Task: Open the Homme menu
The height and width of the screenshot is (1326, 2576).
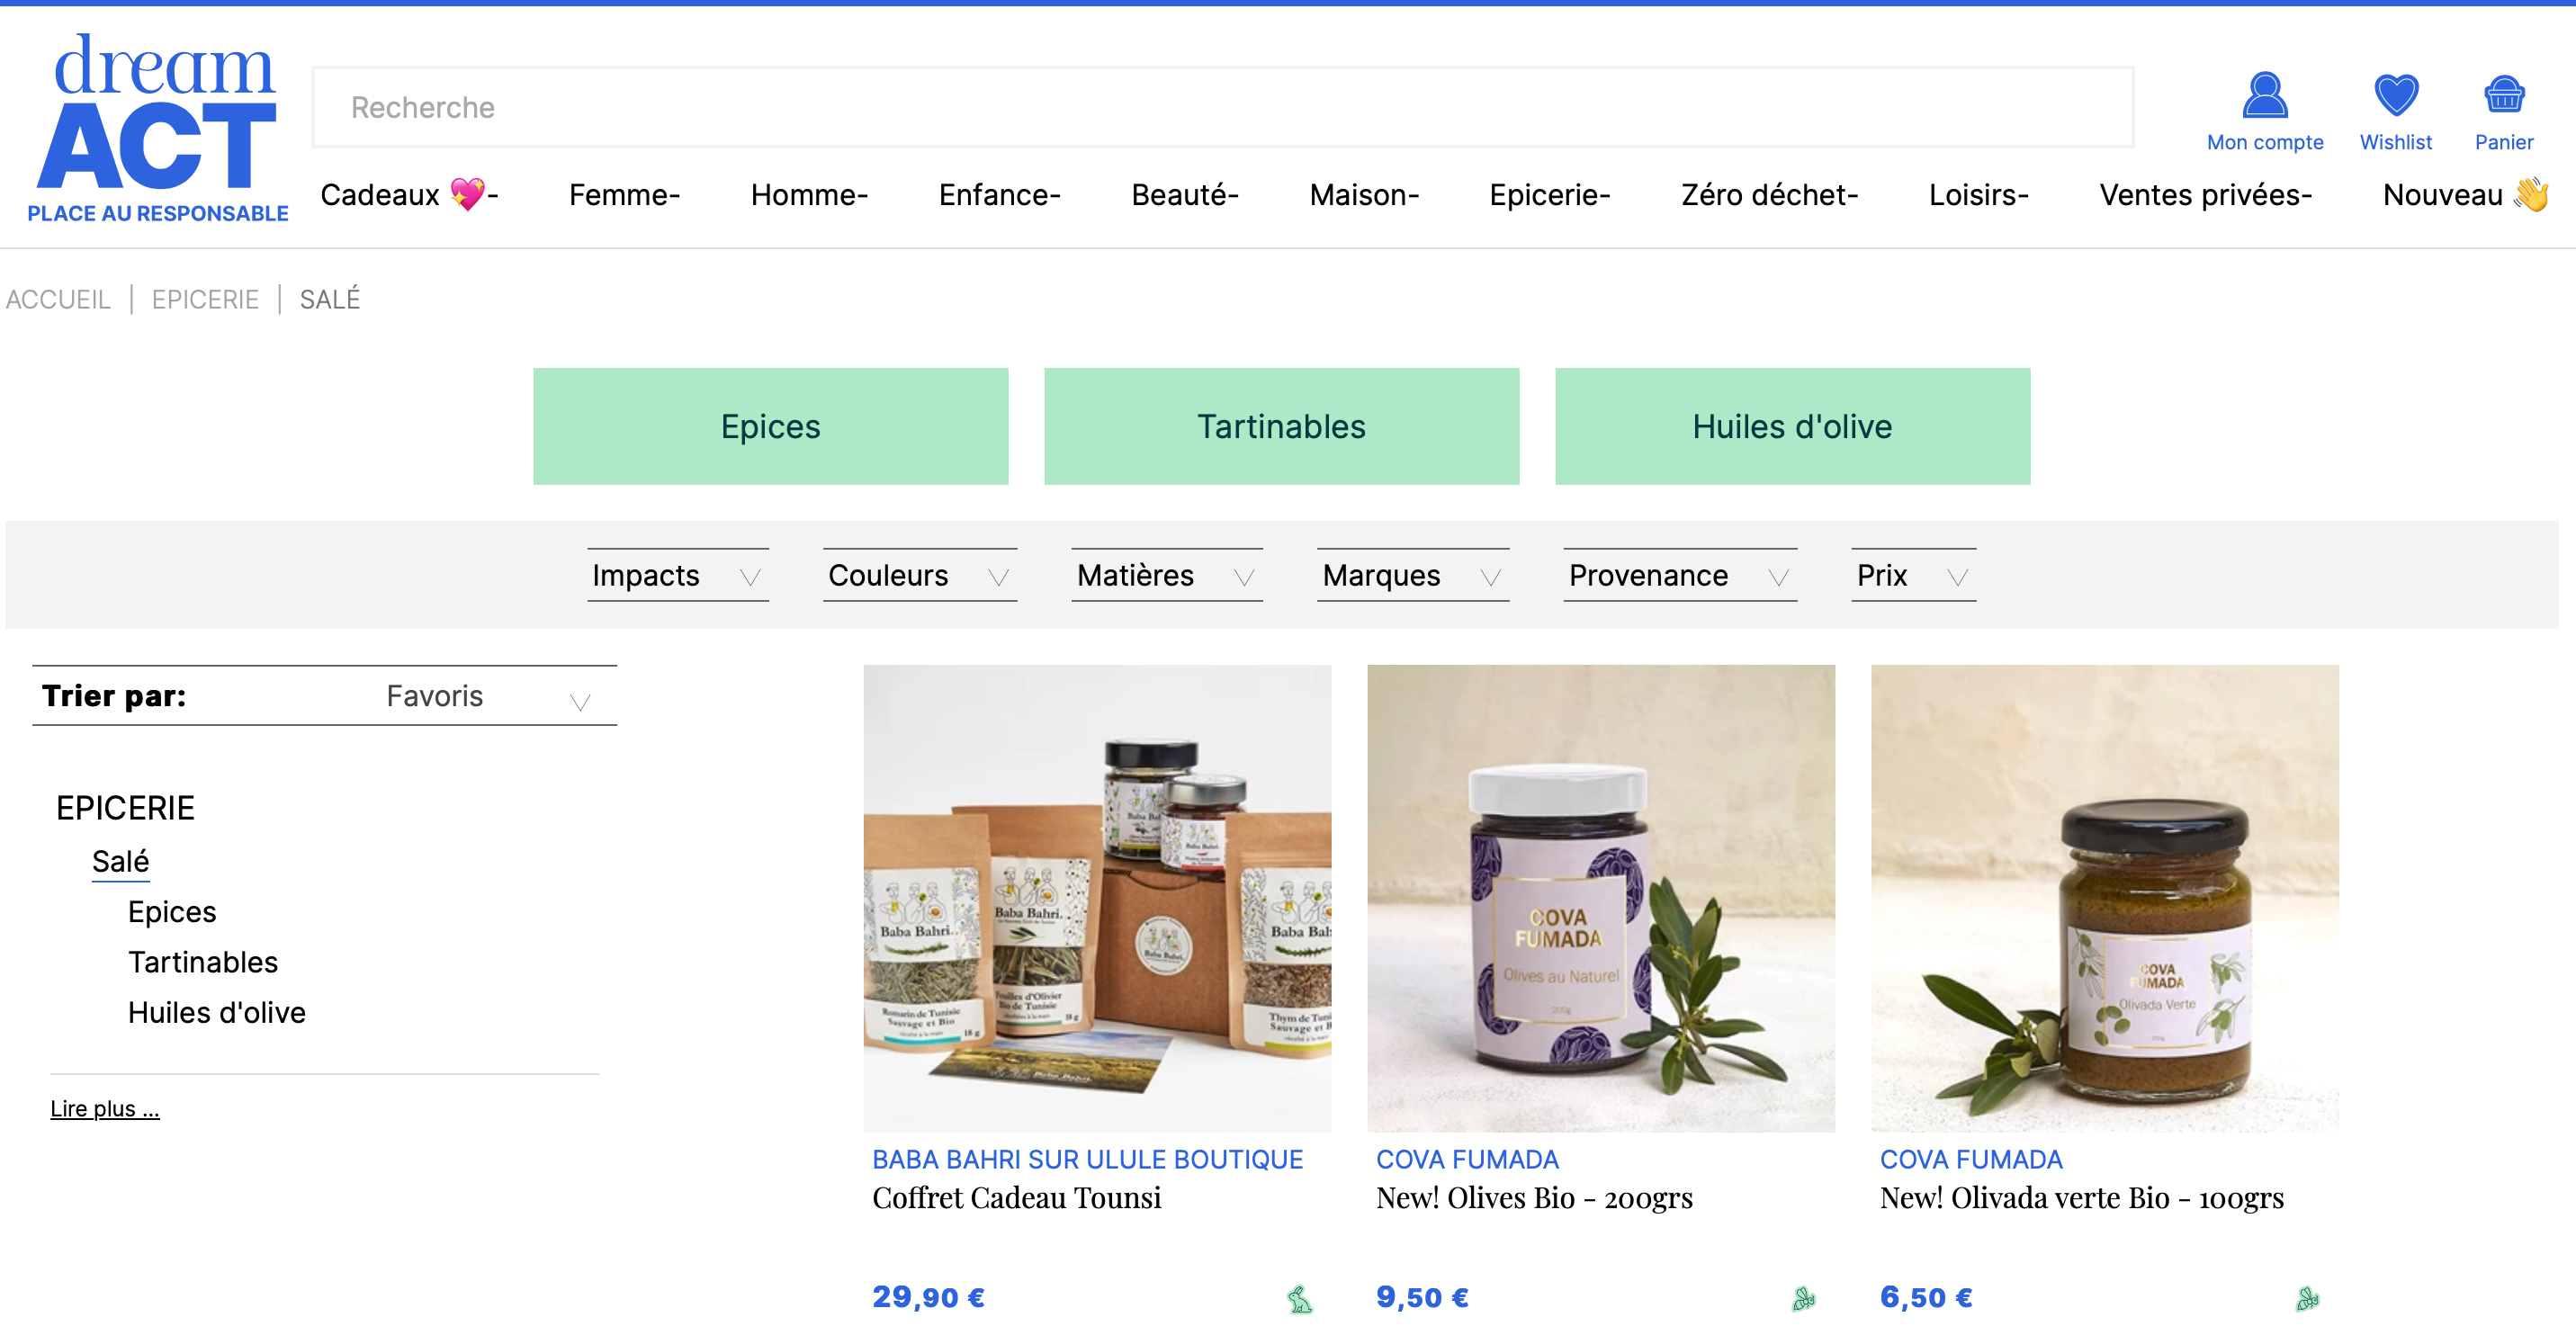Action: click(809, 194)
